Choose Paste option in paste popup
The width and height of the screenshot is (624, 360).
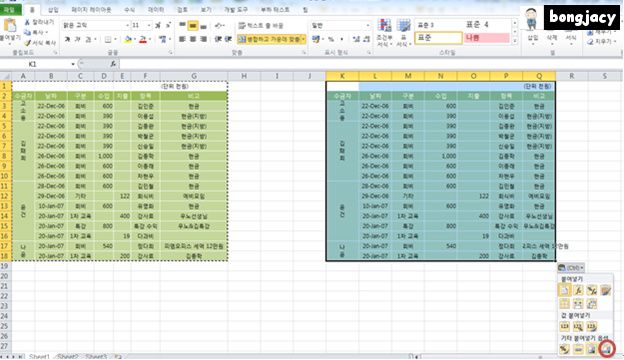pyautogui.click(x=564, y=290)
